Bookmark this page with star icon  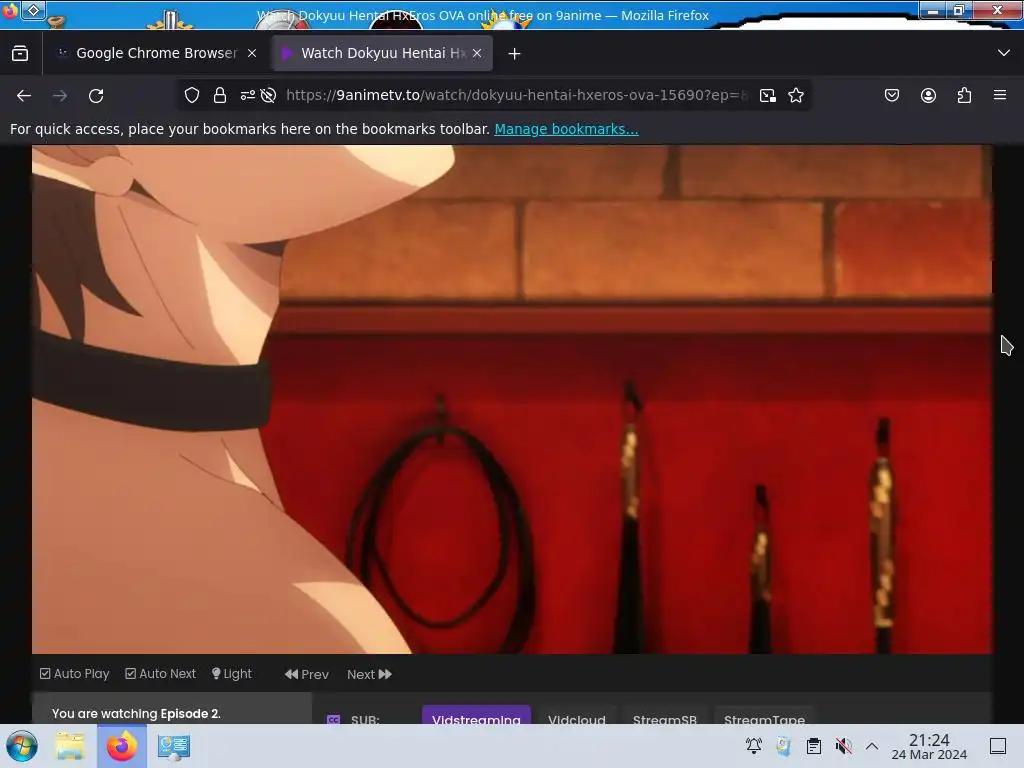click(x=796, y=95)
